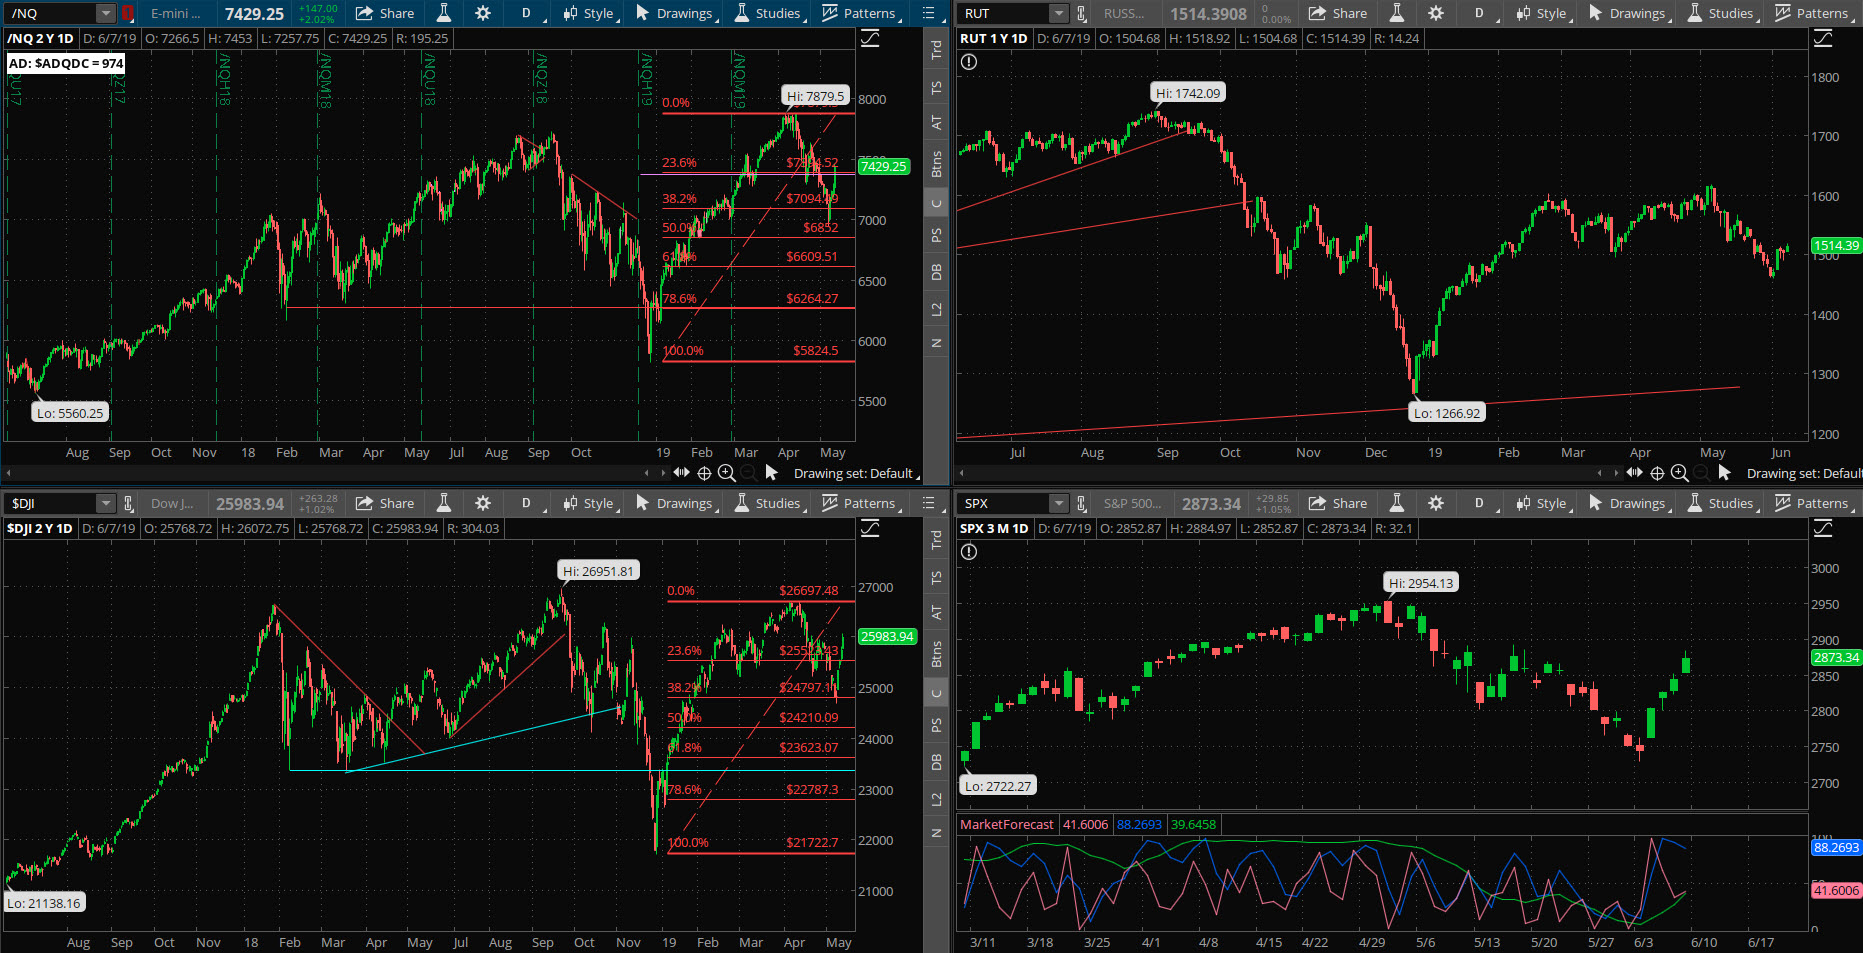Screen dimensions: 1863x953
Task: Click chart mode icon above $DJI price axis
Action: (870, 528)
